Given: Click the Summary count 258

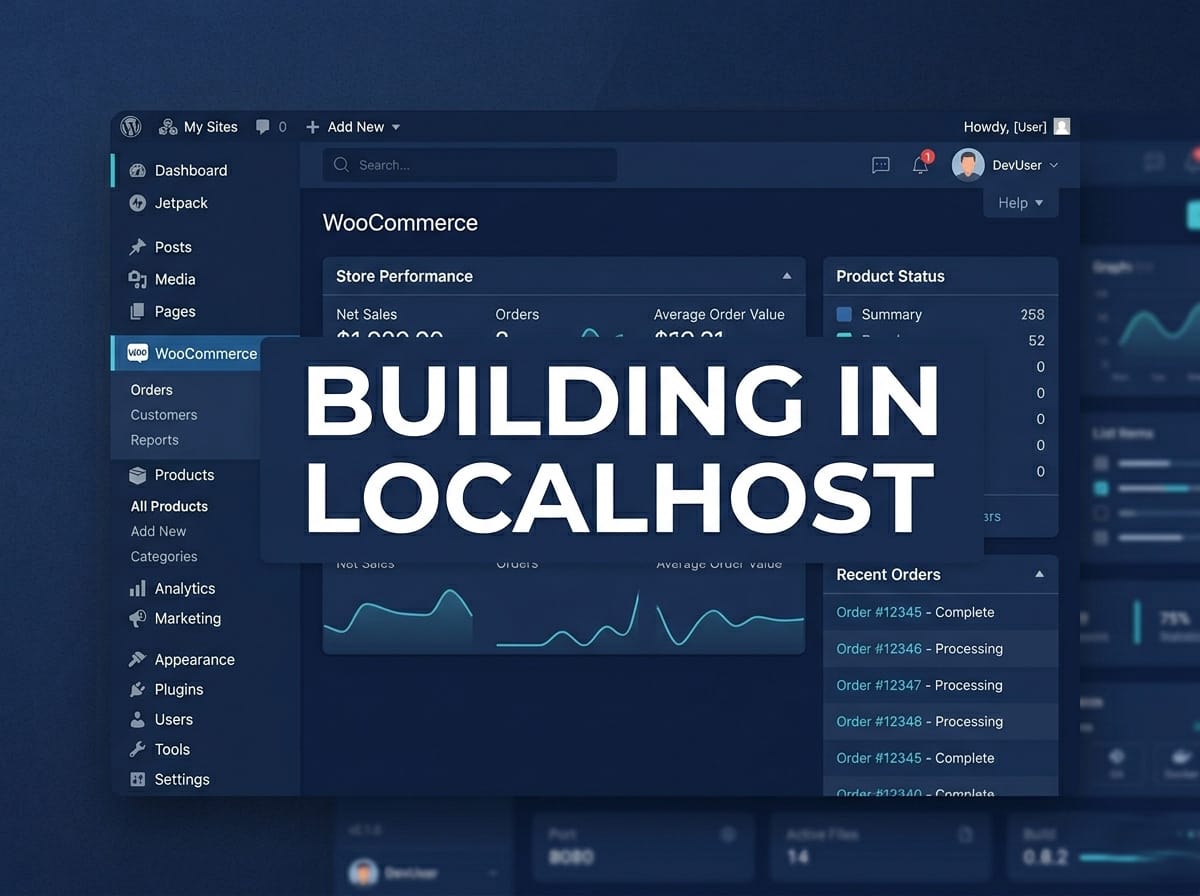Looking at the screenshot, I should (1033, 314).
